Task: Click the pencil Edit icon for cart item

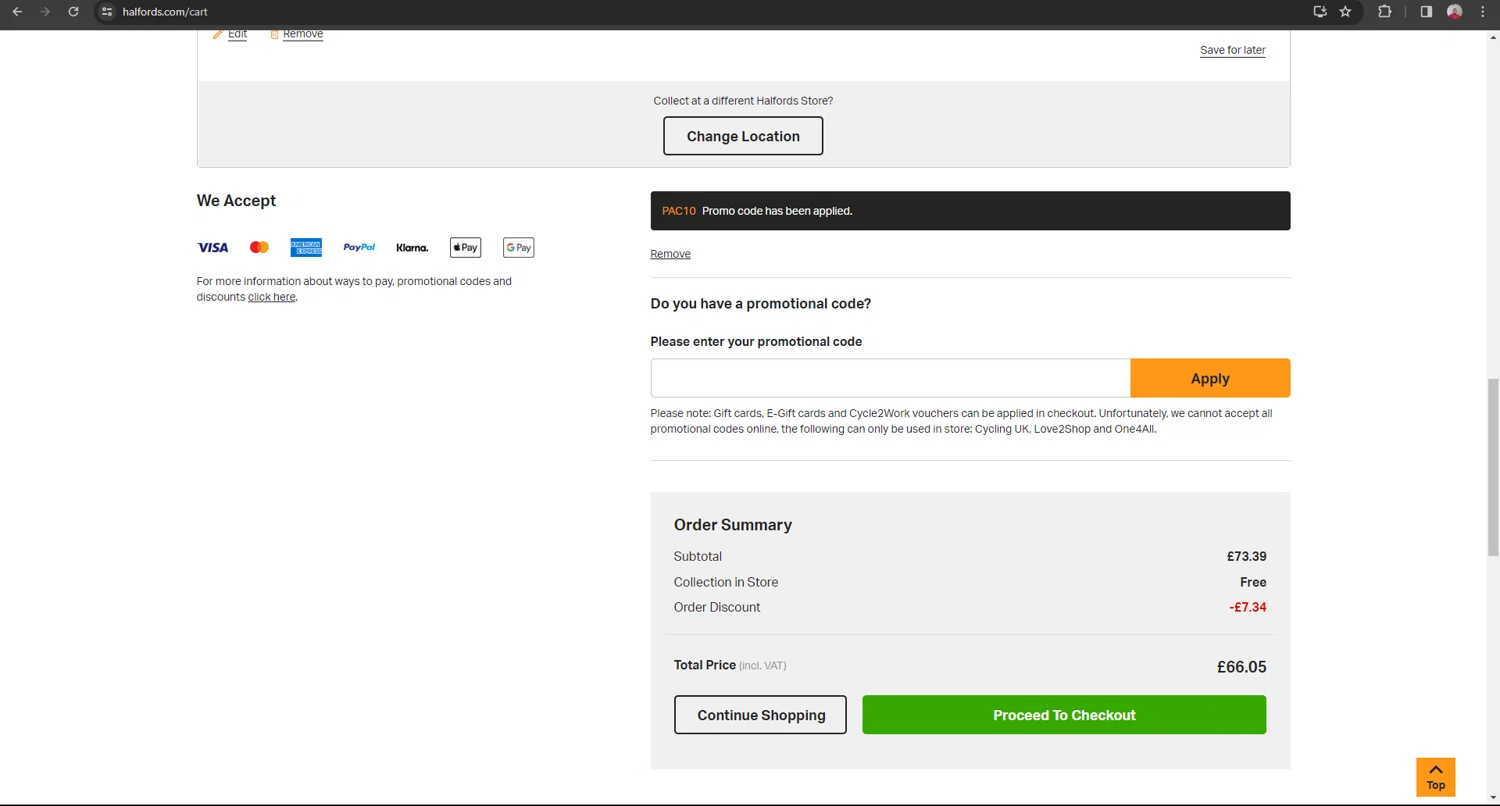Action: point(217,34)
